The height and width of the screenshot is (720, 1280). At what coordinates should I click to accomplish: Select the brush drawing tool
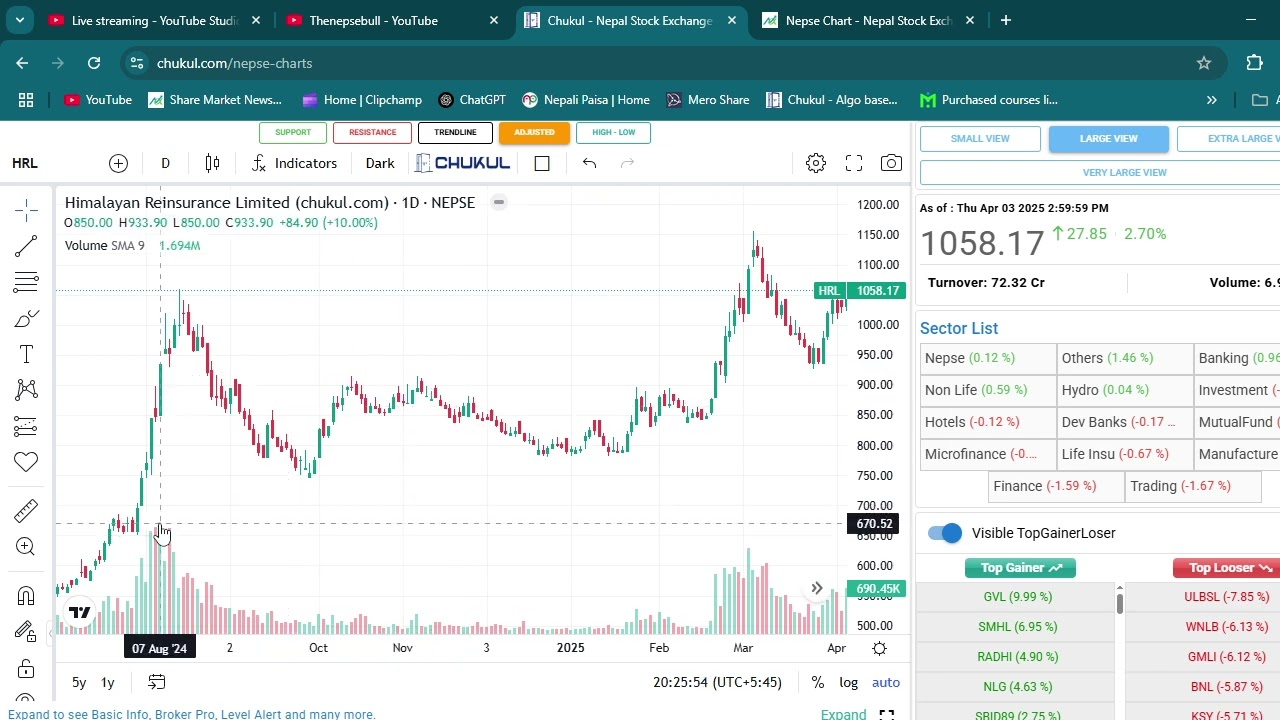(26, 318)
